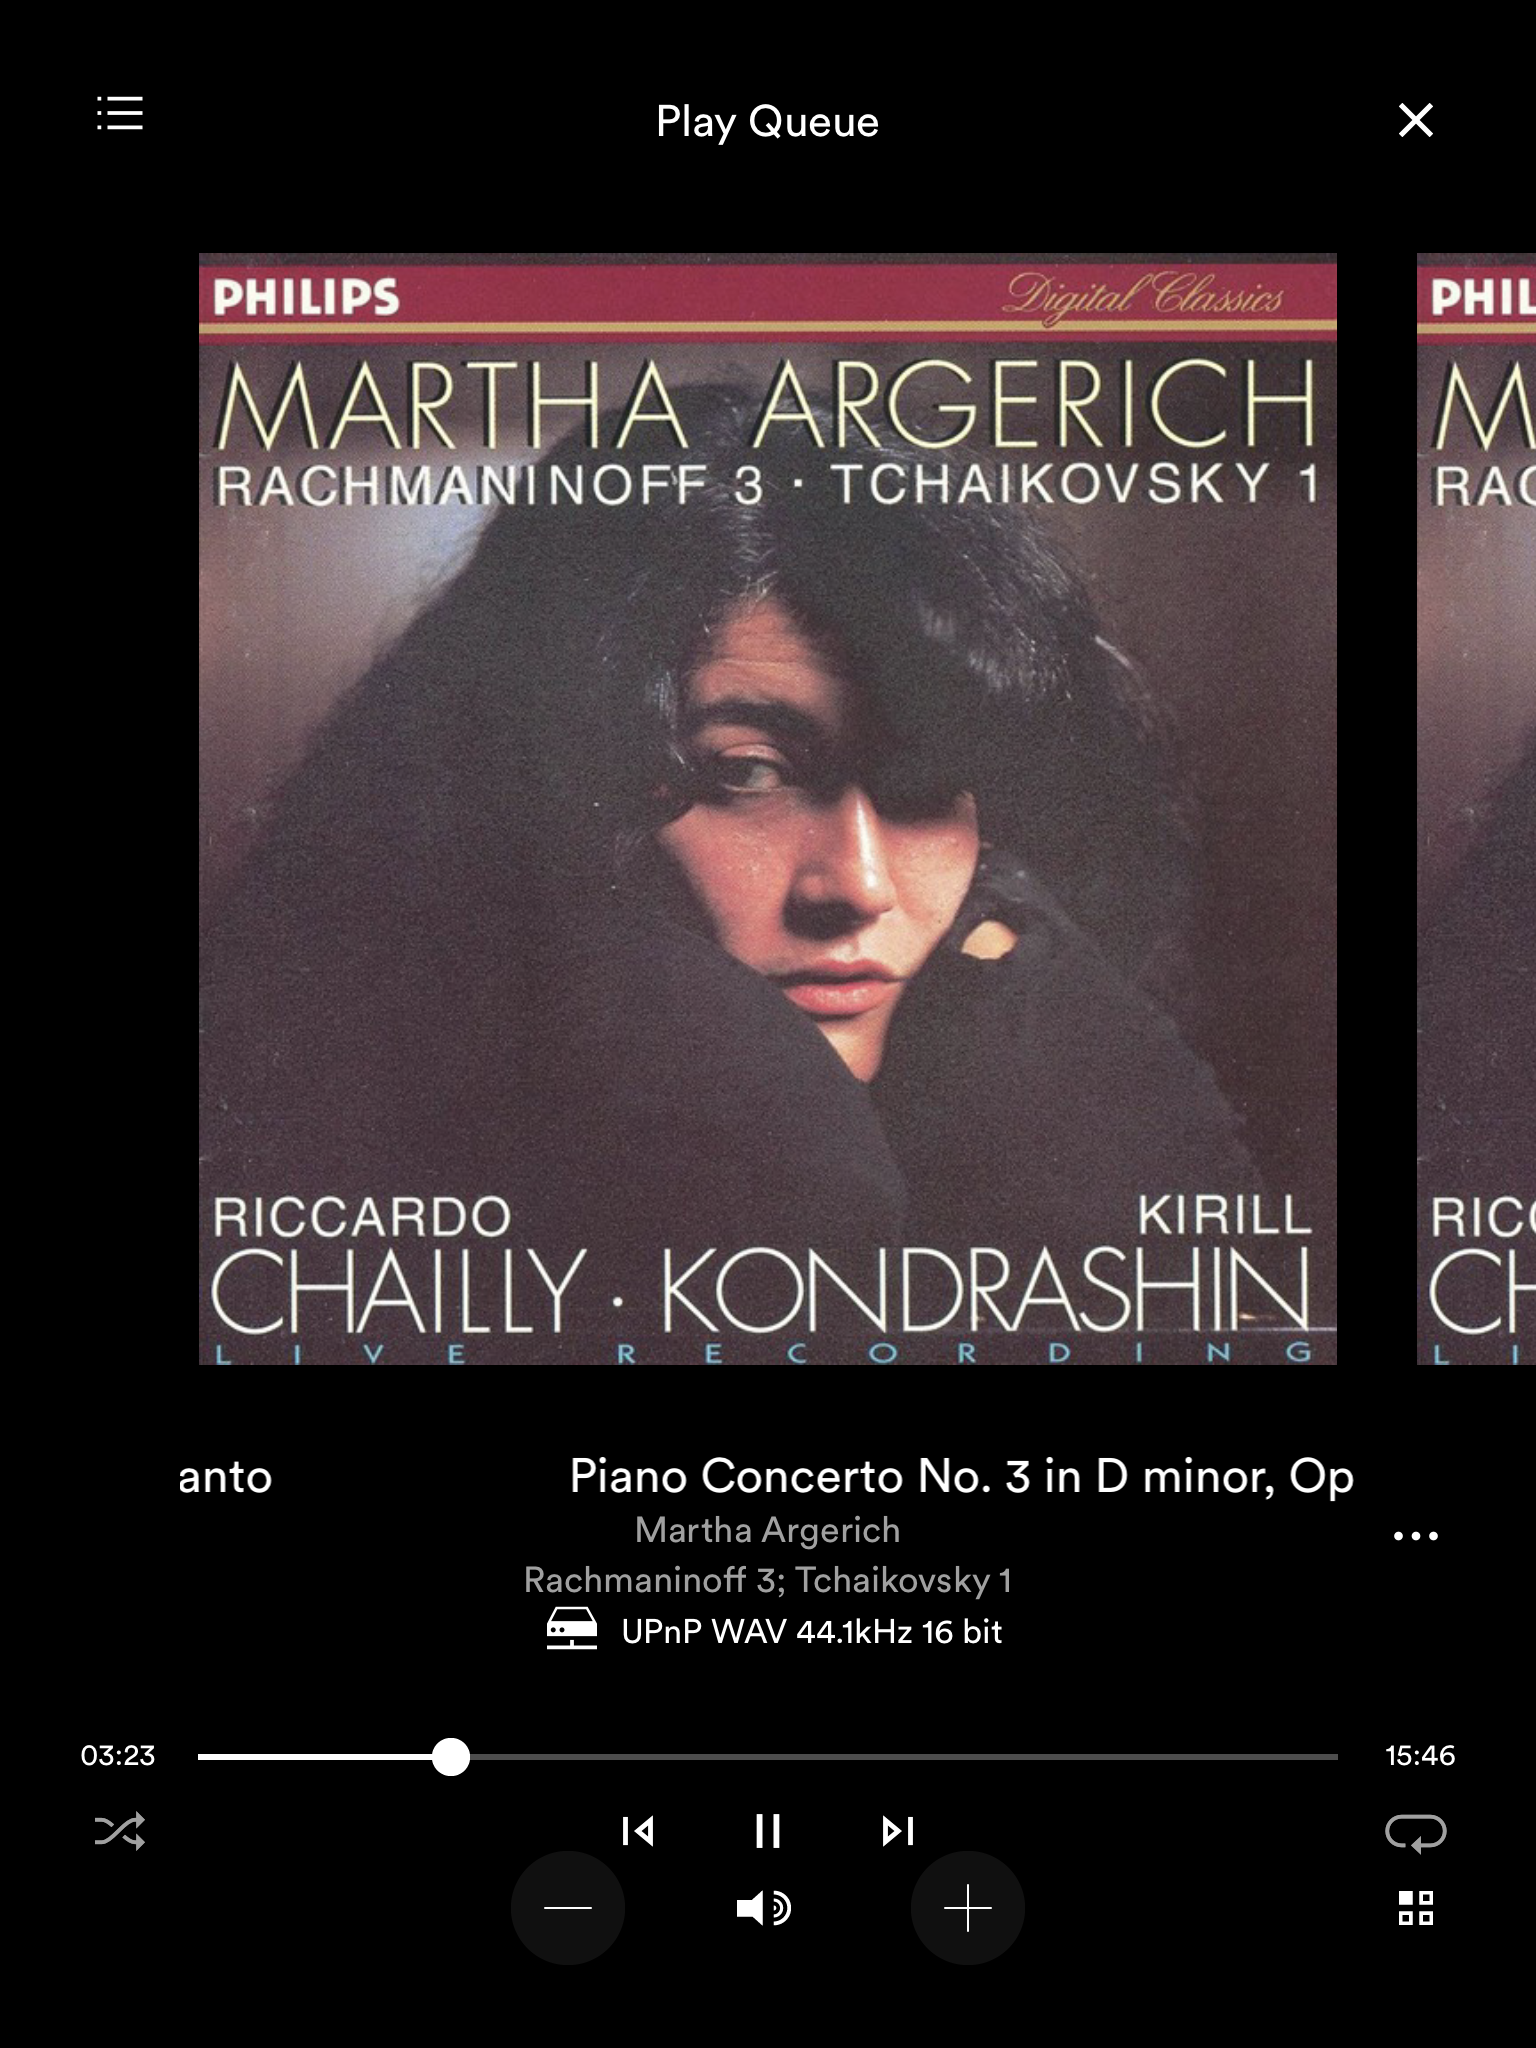Open the rooms grid icon

[x=1415, y=1908]
